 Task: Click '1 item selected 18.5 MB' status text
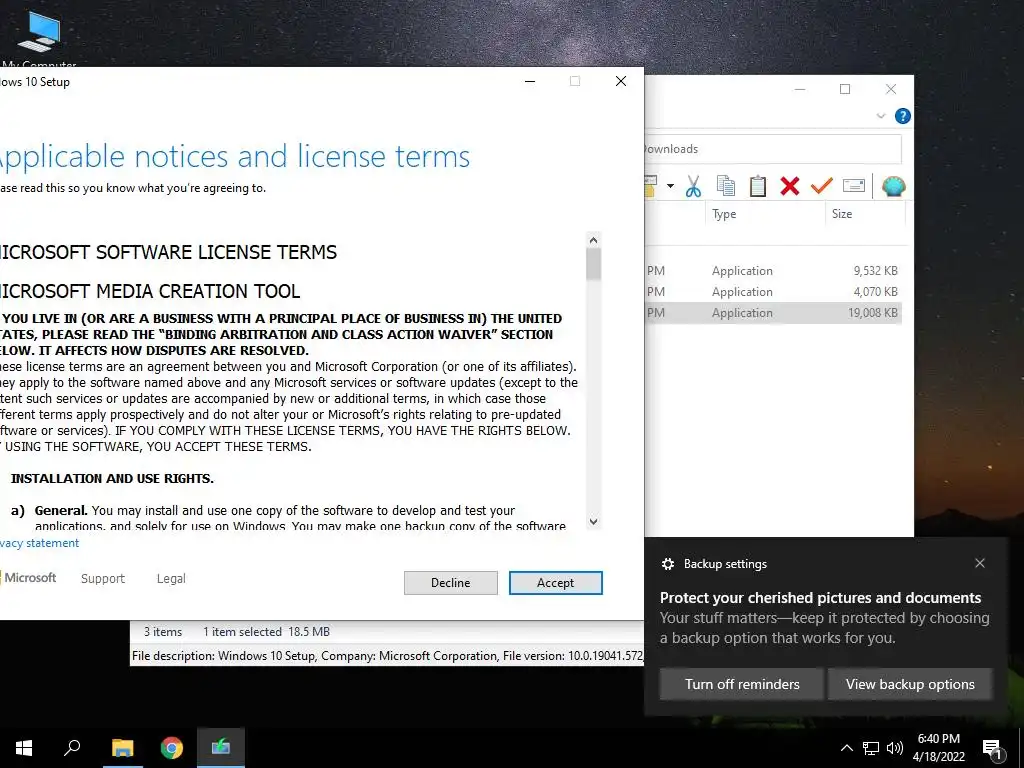[x=266, y=632]
